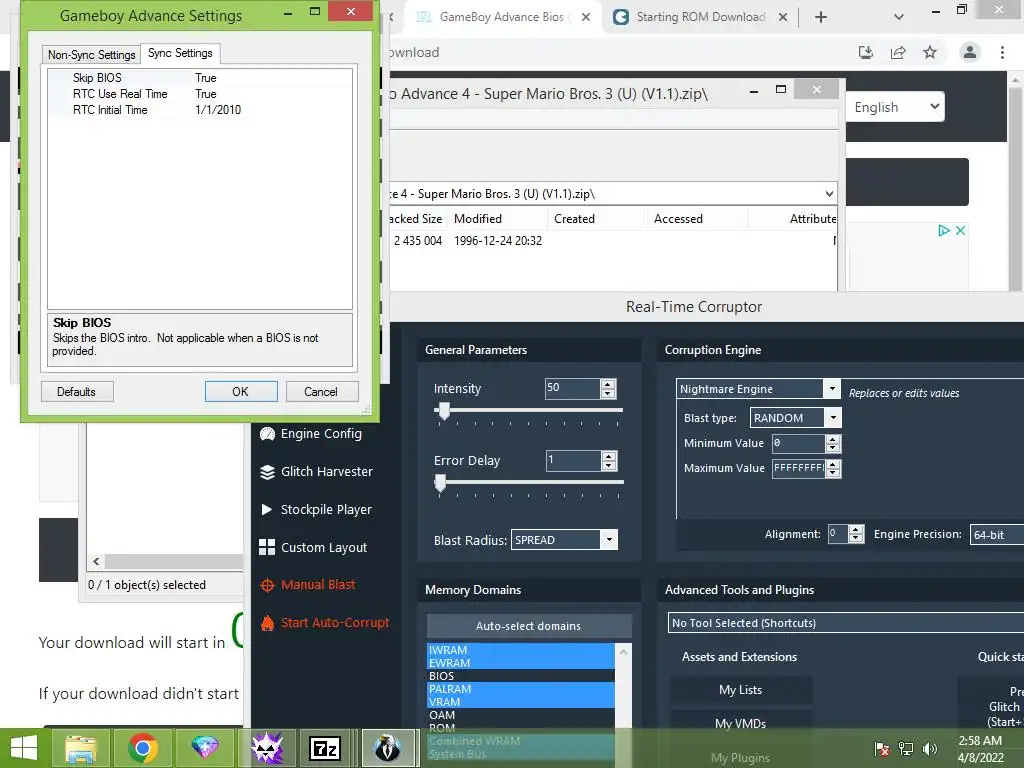Sort 7-Zip list by Modified column
The width and height of the screenshot is (1024, 768).
pos(498,219)
